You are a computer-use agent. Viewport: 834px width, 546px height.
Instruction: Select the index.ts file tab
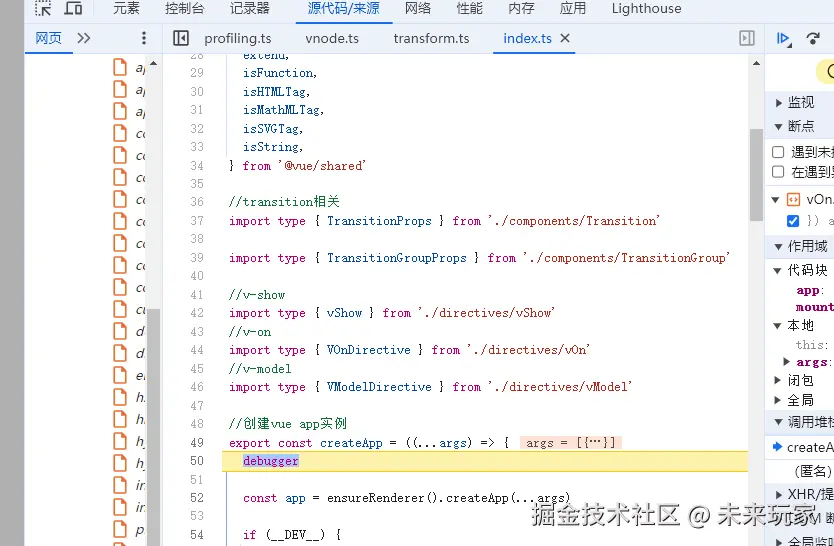click(x=527, y=38)
